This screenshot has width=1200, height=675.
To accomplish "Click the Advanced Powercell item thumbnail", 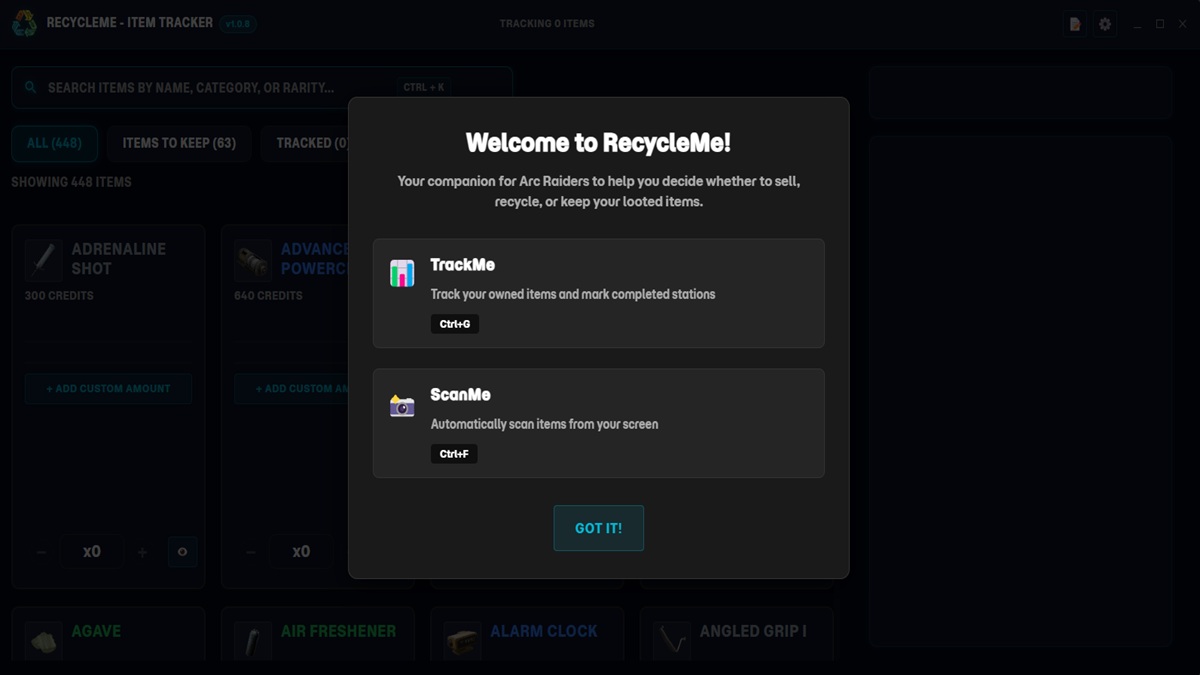I will [253, 259].
